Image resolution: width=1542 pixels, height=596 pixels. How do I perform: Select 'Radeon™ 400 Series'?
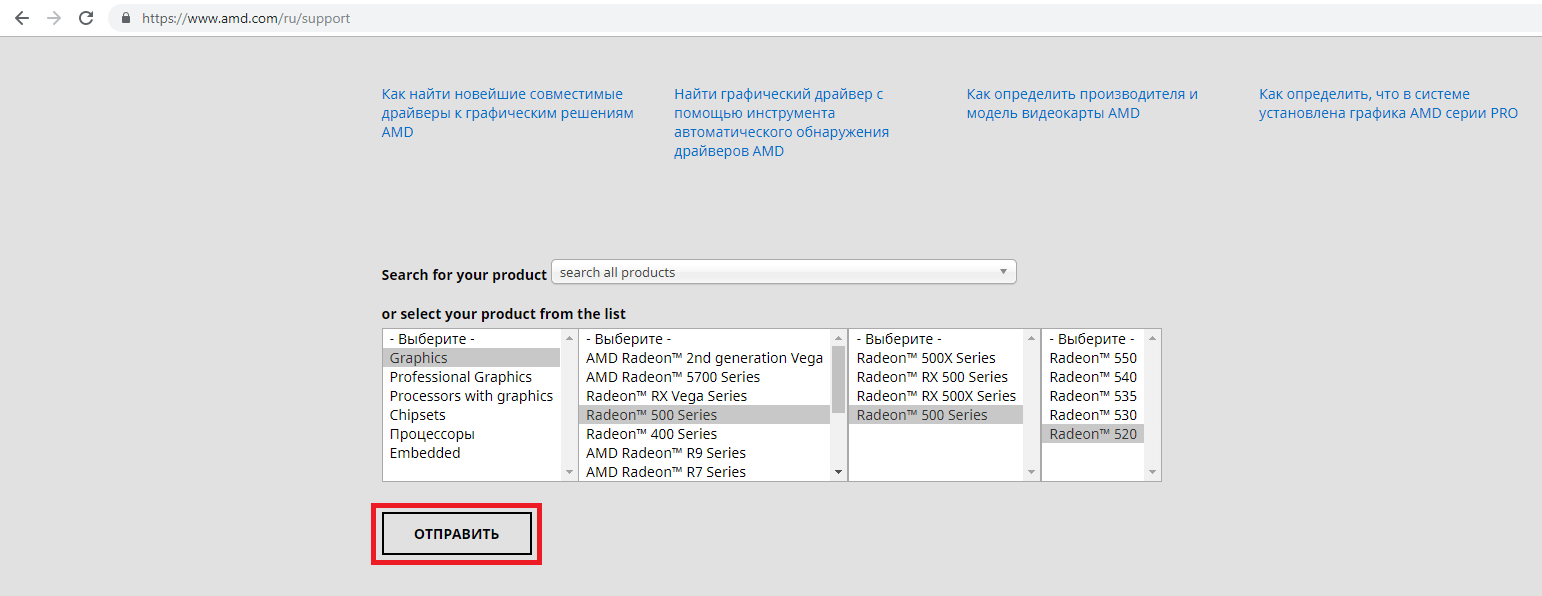705,434
